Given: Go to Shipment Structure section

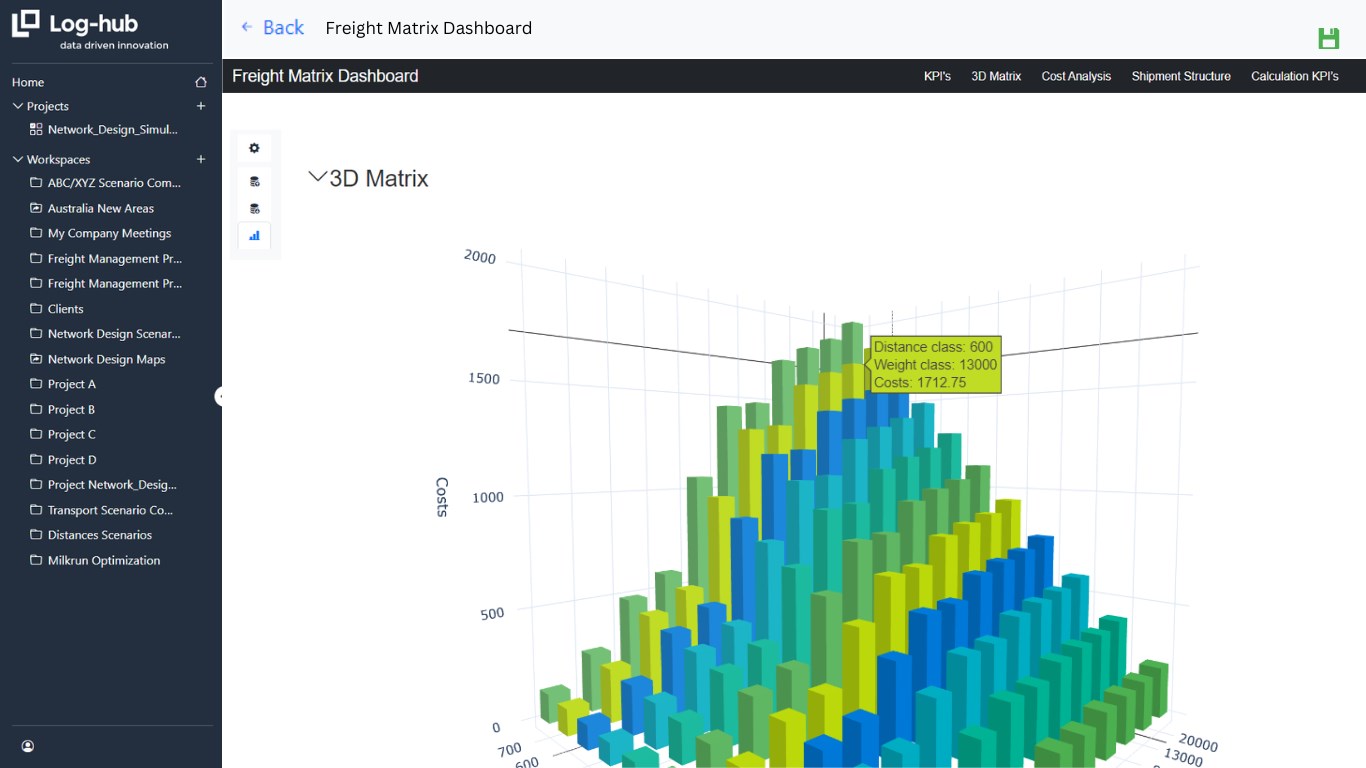Looking at the screenshot, I should (x=1181, y=76).
